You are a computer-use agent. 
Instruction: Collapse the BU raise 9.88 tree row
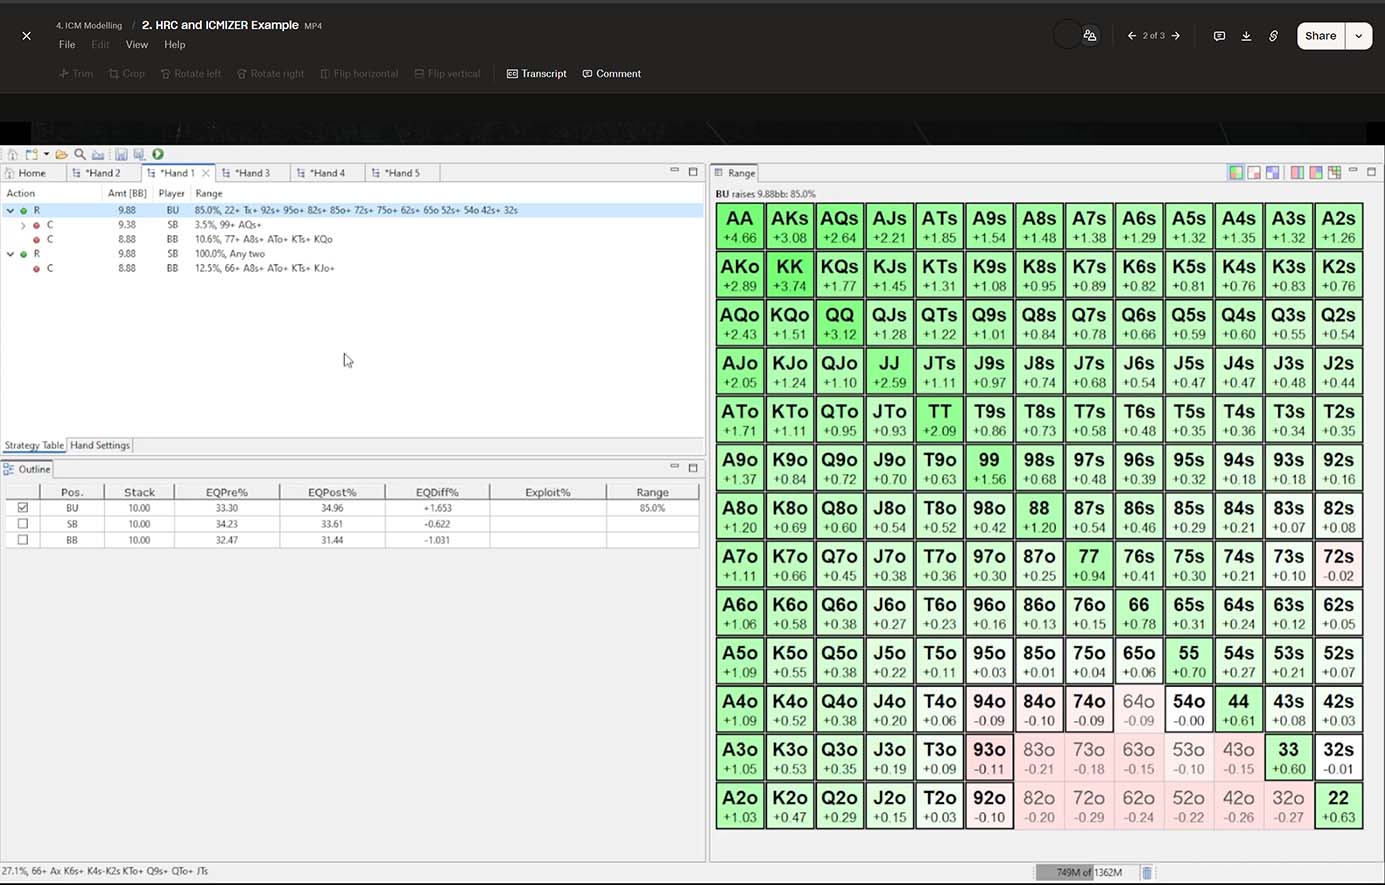coord(10,211)
